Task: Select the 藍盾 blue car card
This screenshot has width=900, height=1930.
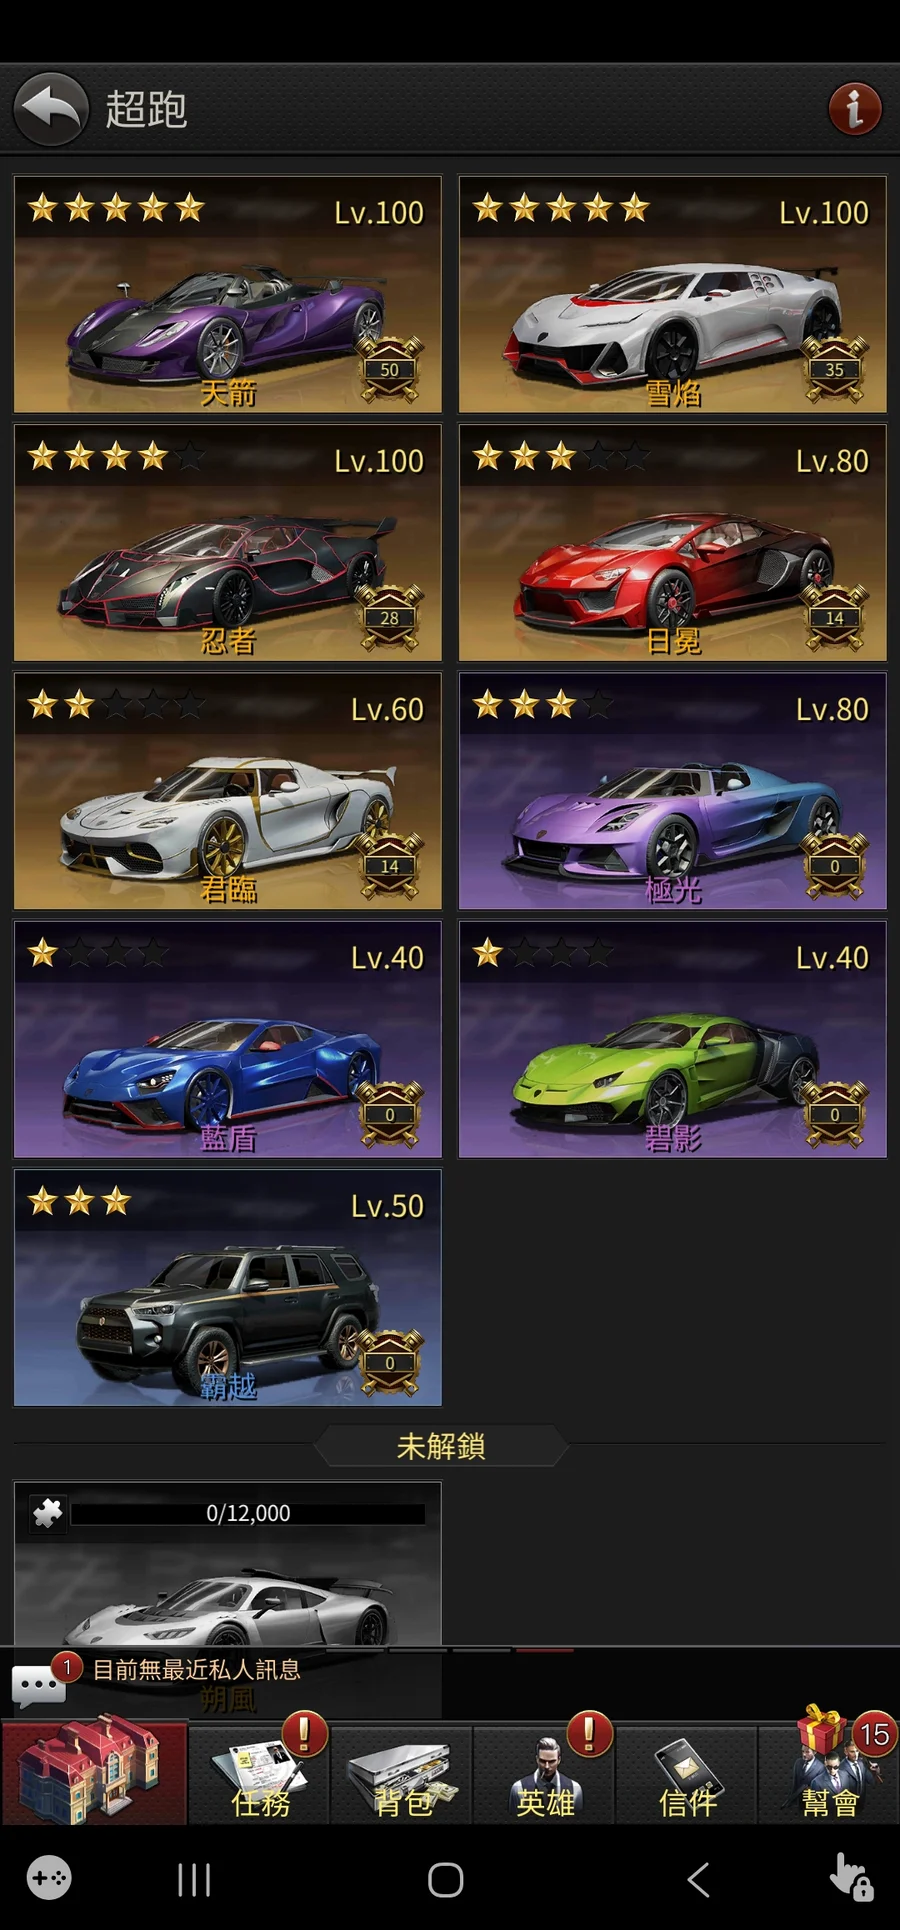Action: coord(228,1039)
